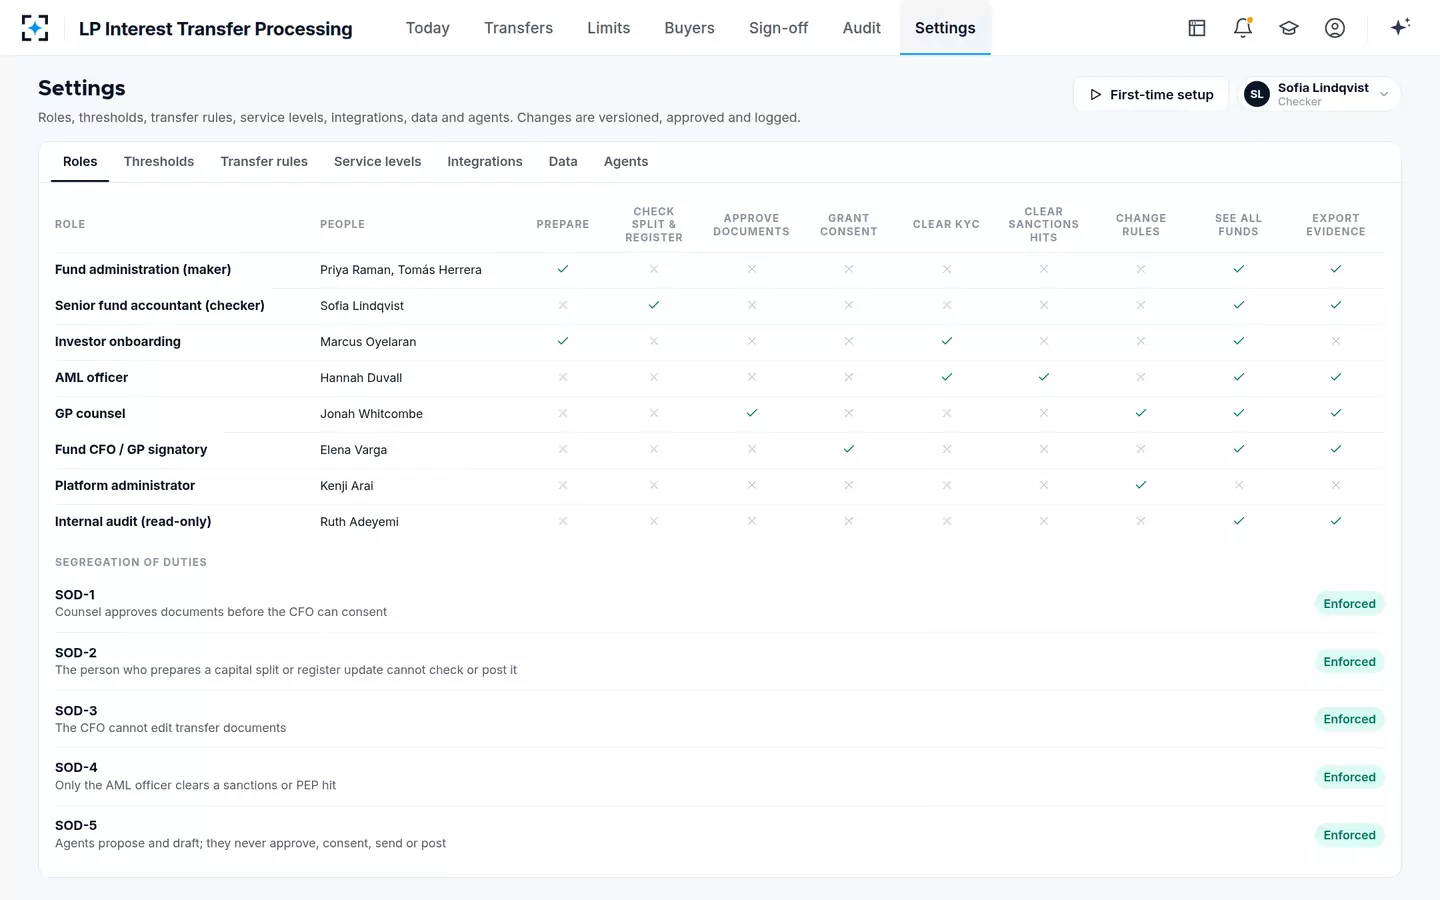Switch to the Data settings tab

pyautogui.click(x=563, y=162)
